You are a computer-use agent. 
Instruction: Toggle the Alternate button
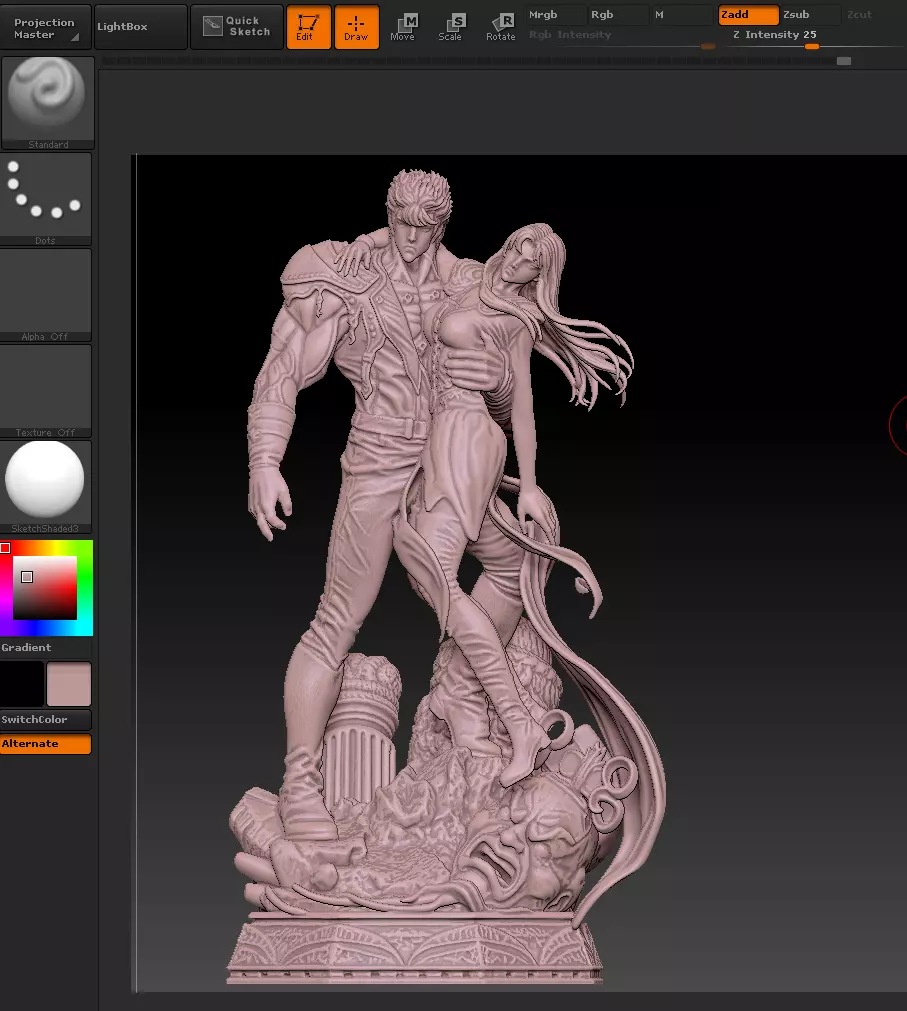tap(45, 744)
